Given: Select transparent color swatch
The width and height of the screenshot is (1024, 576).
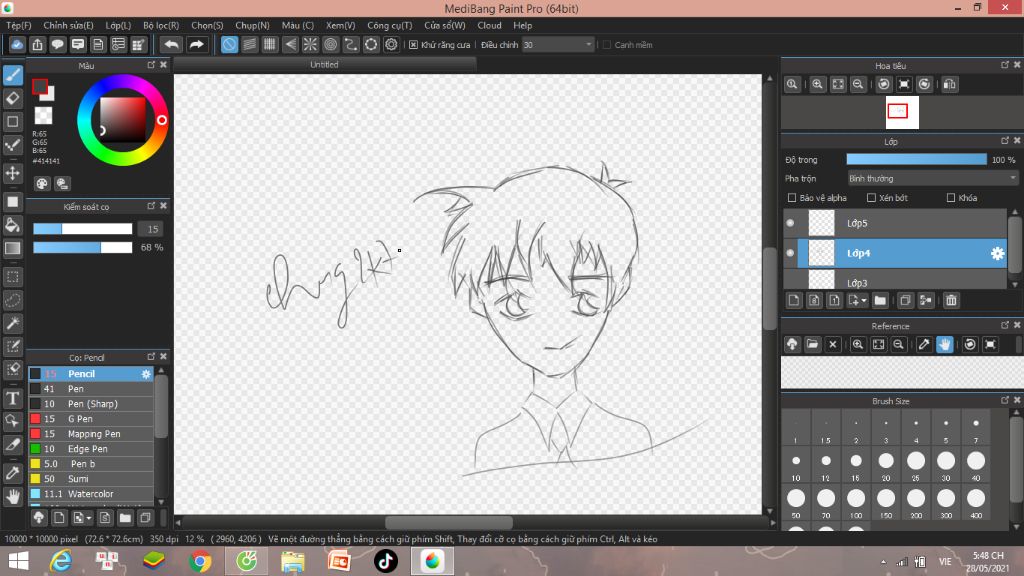Looking at the screenshot, I should click(x=43, y=116).
